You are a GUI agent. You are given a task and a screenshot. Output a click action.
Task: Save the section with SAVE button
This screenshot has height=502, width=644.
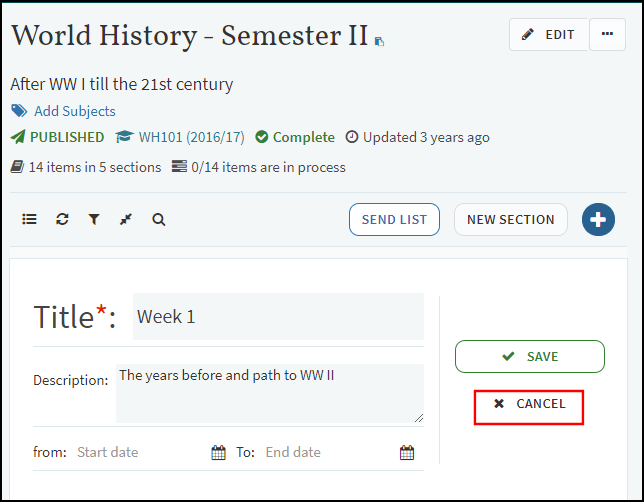[530, 357]
